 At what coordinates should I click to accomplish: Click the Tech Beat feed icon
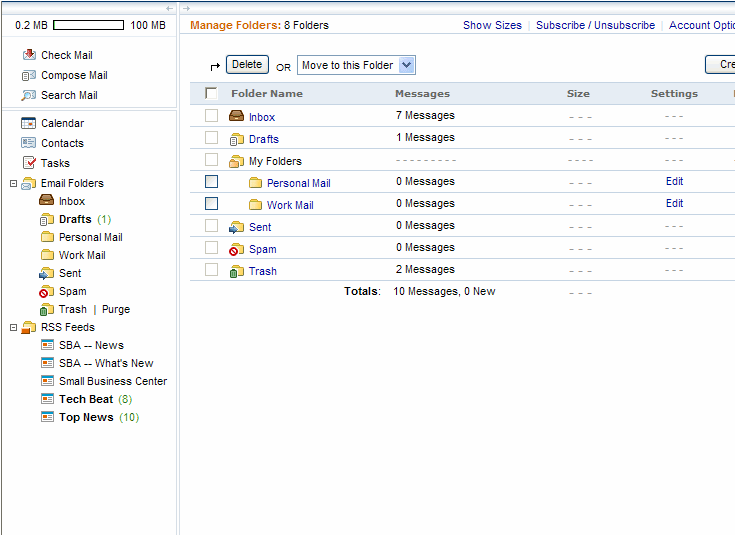tap(47, 399)
